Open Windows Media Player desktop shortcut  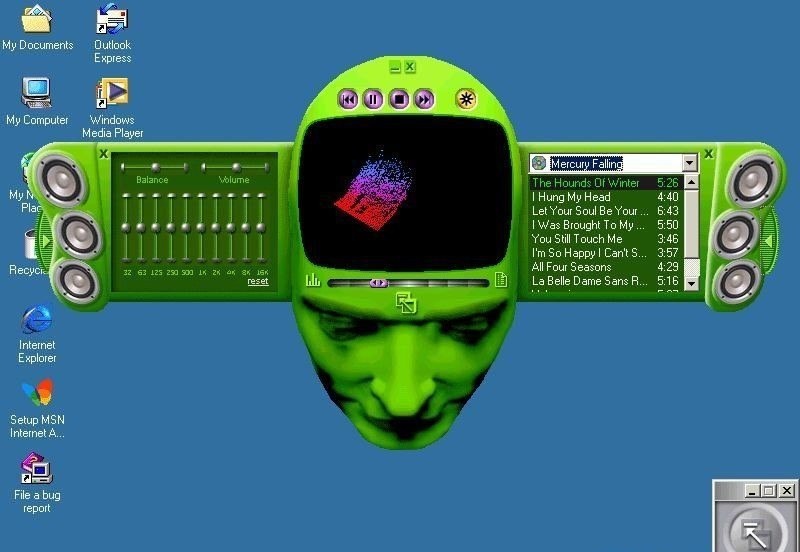[112, 108]
